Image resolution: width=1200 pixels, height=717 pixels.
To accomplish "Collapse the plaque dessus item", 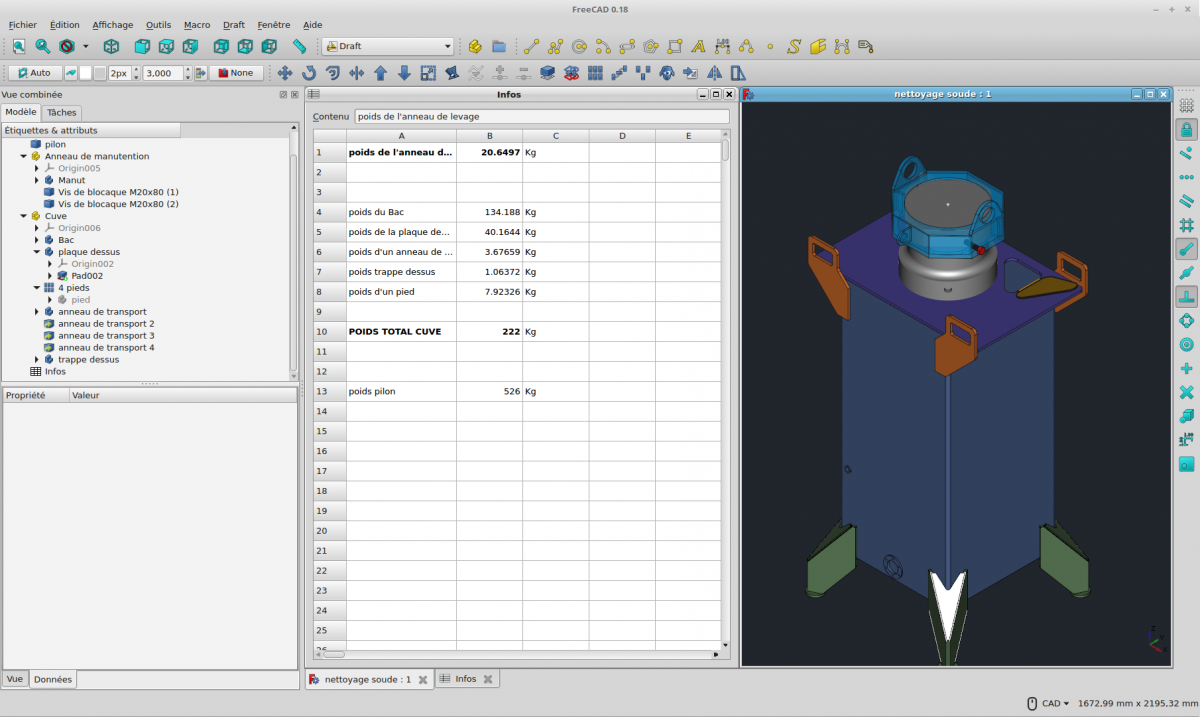I will [37, 252].
